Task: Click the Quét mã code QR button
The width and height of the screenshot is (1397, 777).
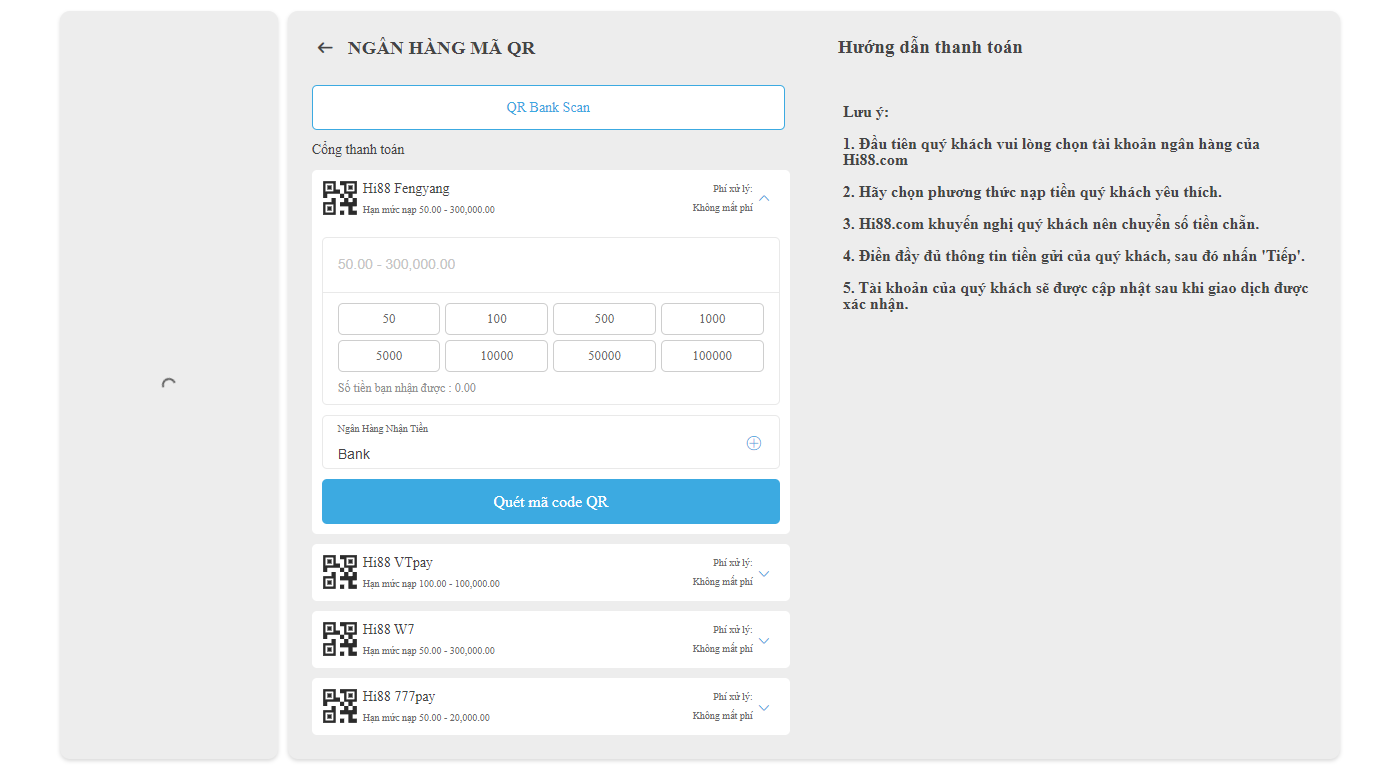Action: coord(551,502)
